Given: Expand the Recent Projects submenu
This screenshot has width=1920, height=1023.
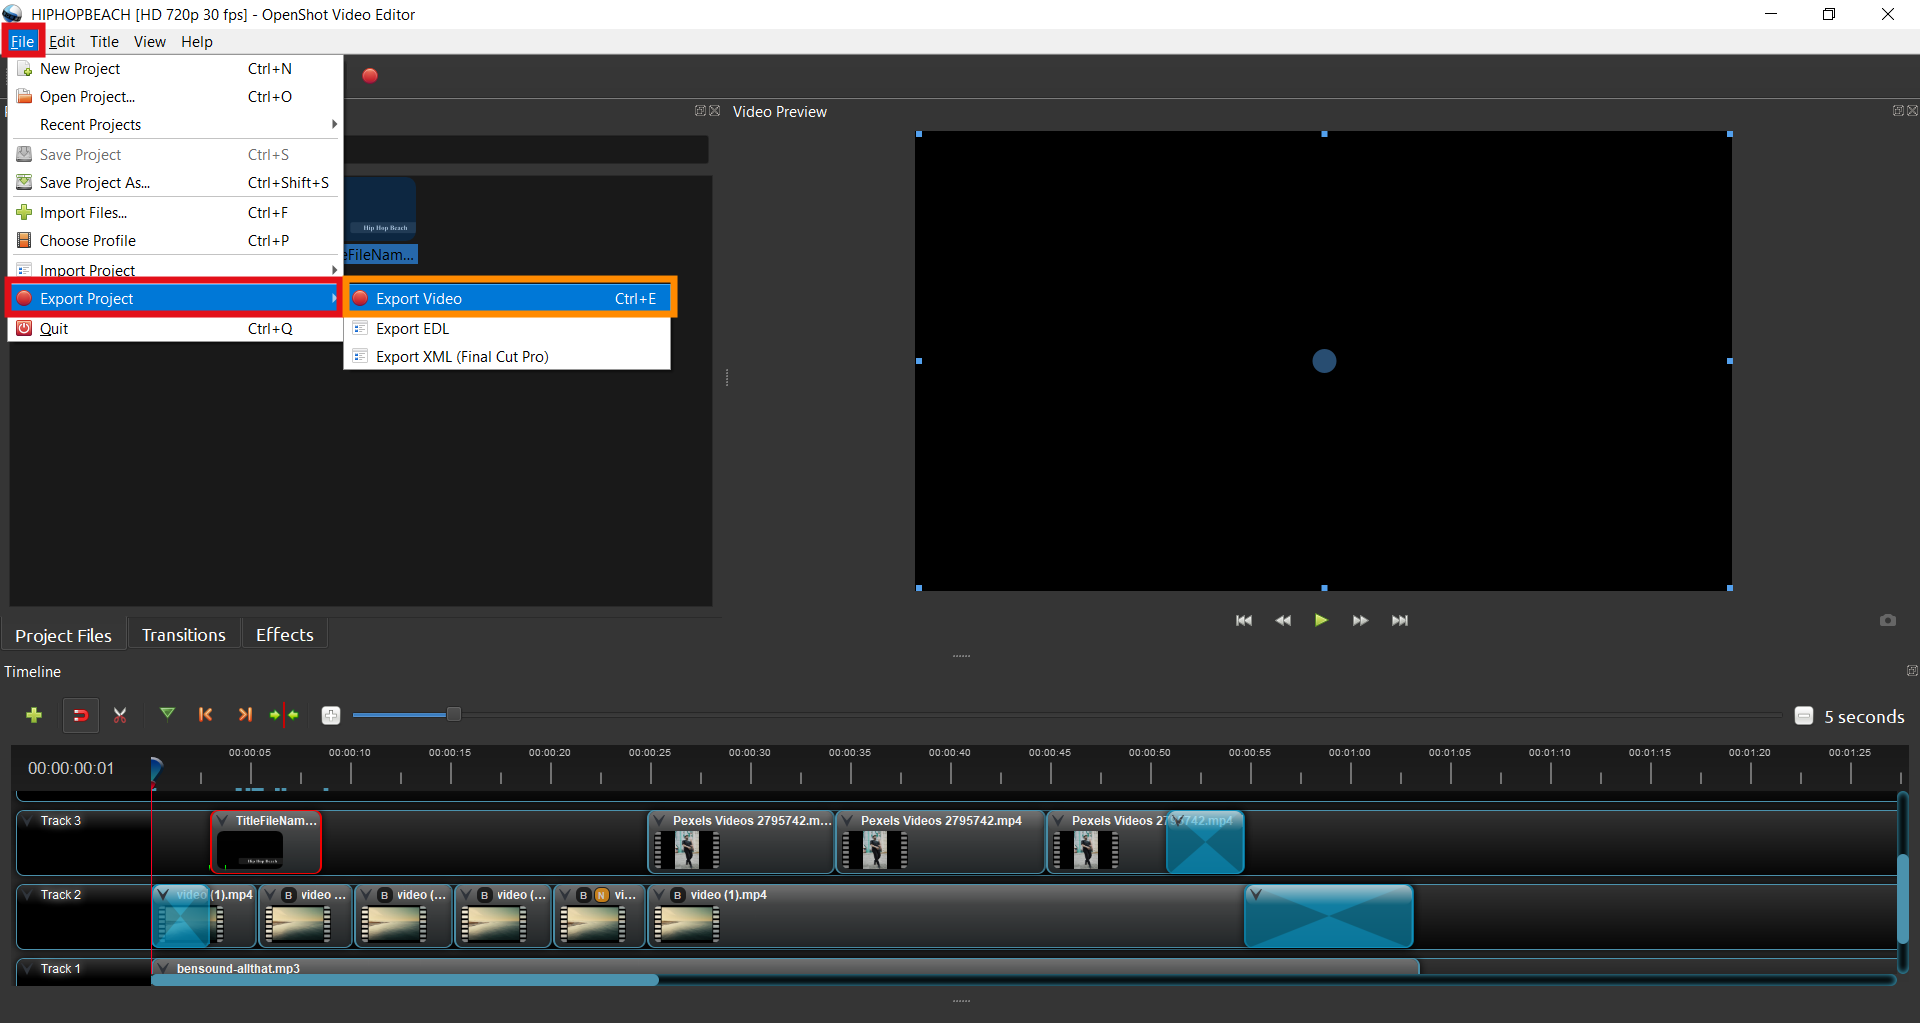Looking at the screenshot, I should tap(175, 125).
